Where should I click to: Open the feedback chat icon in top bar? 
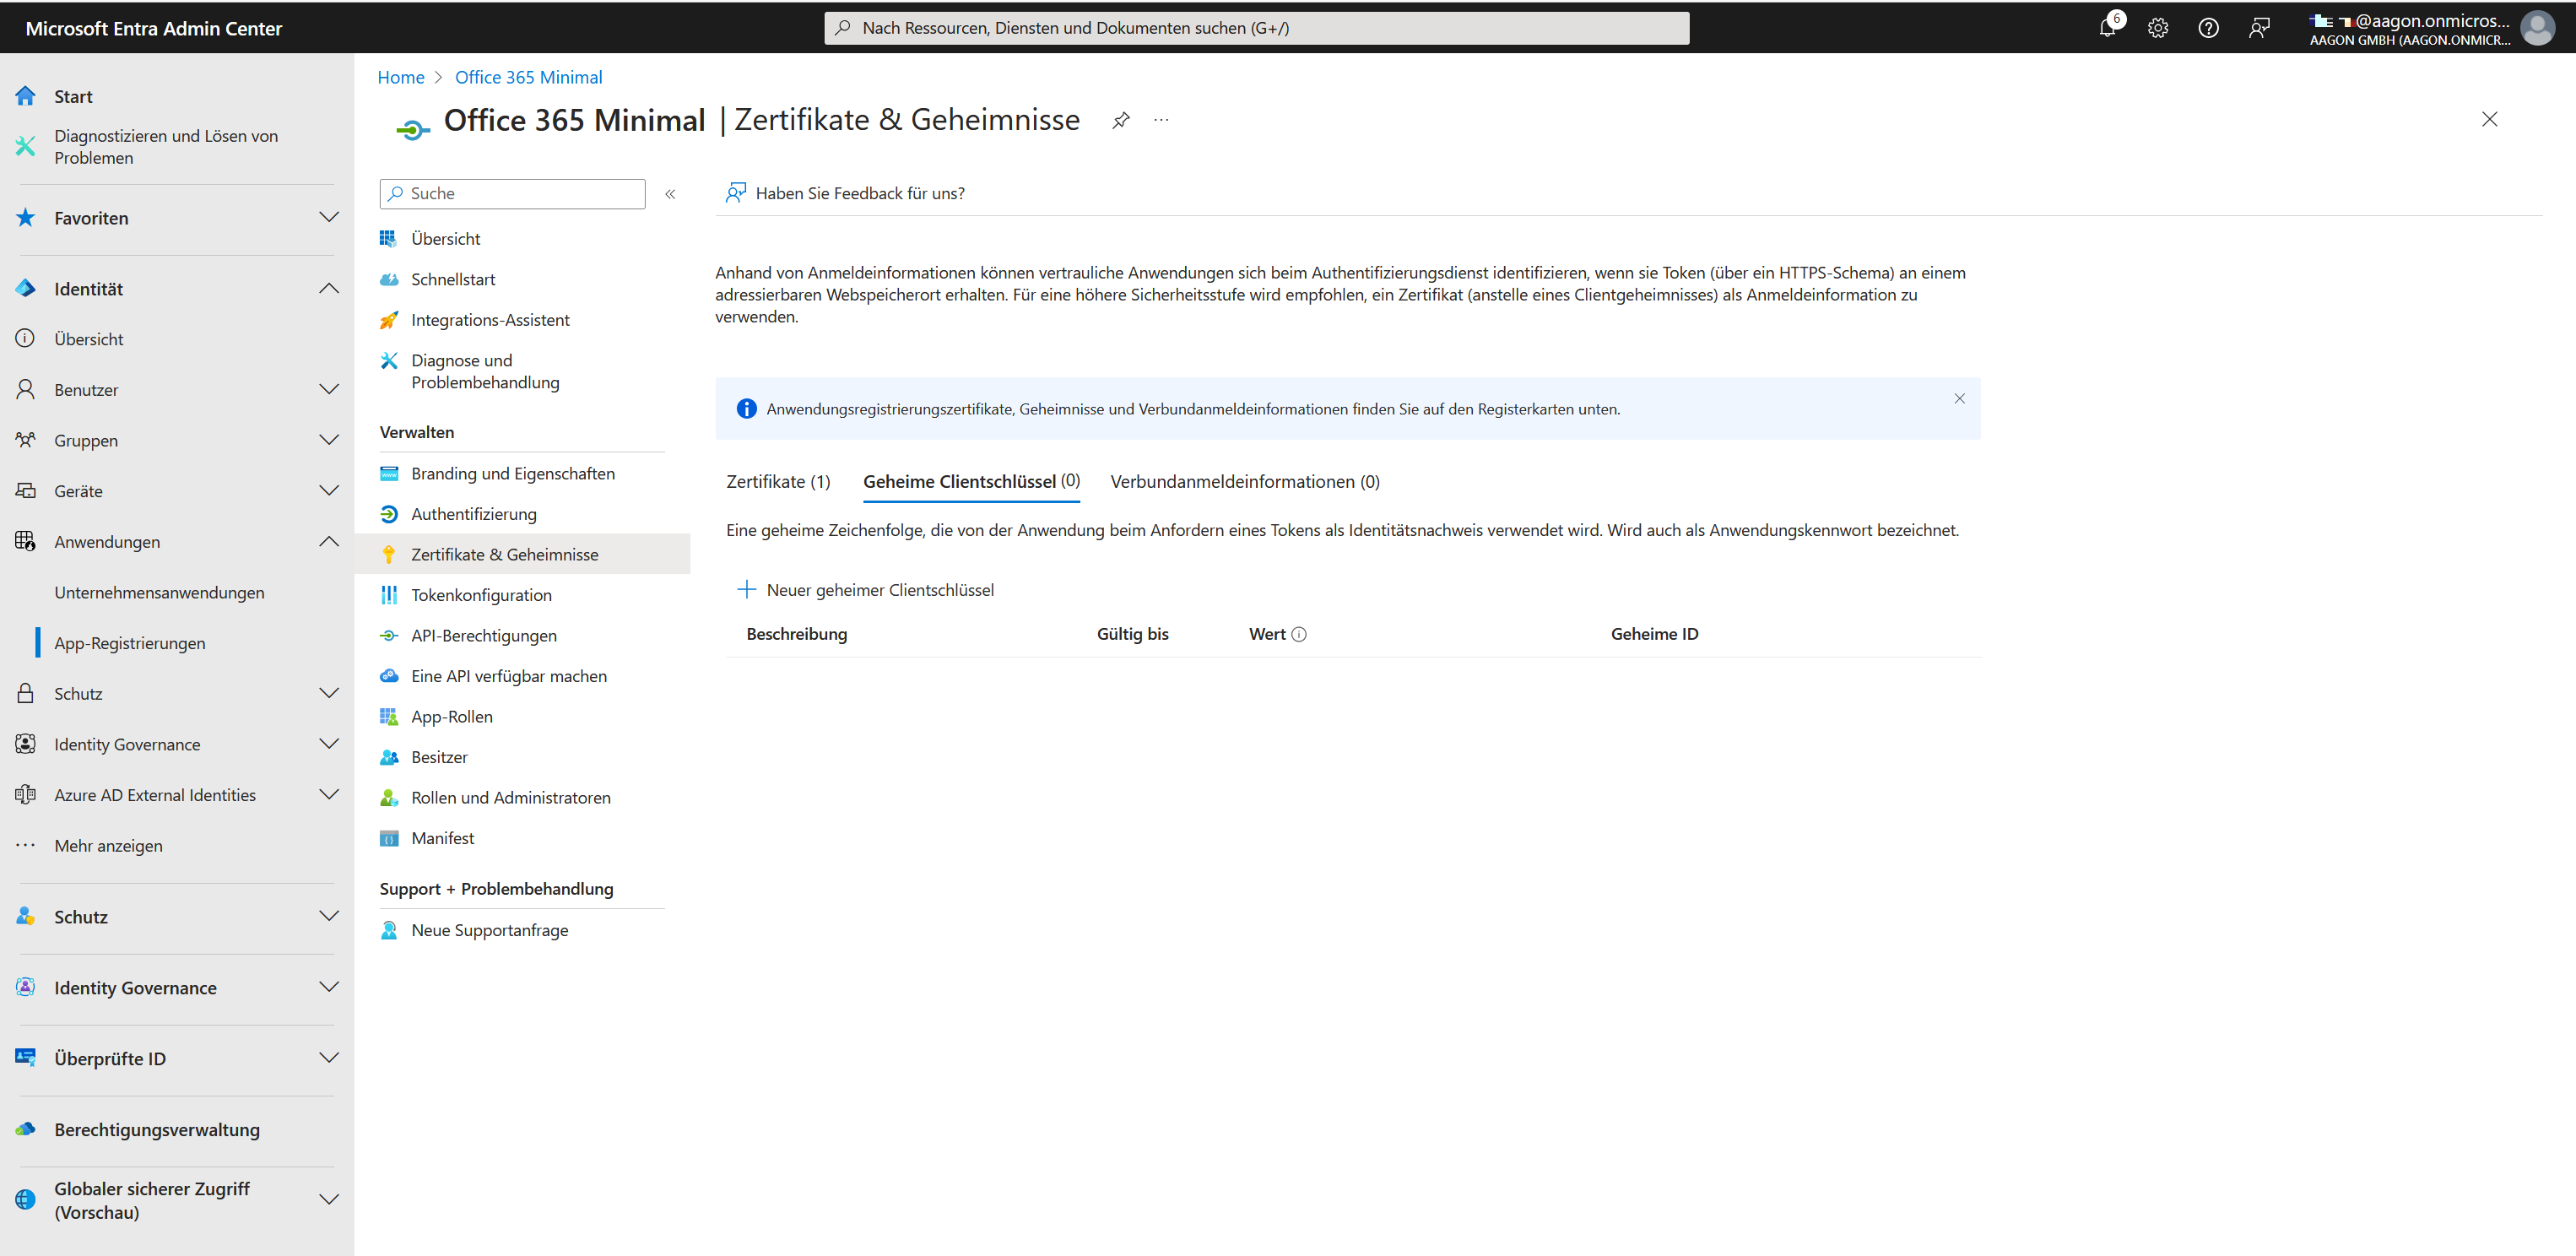(2259, 27)
